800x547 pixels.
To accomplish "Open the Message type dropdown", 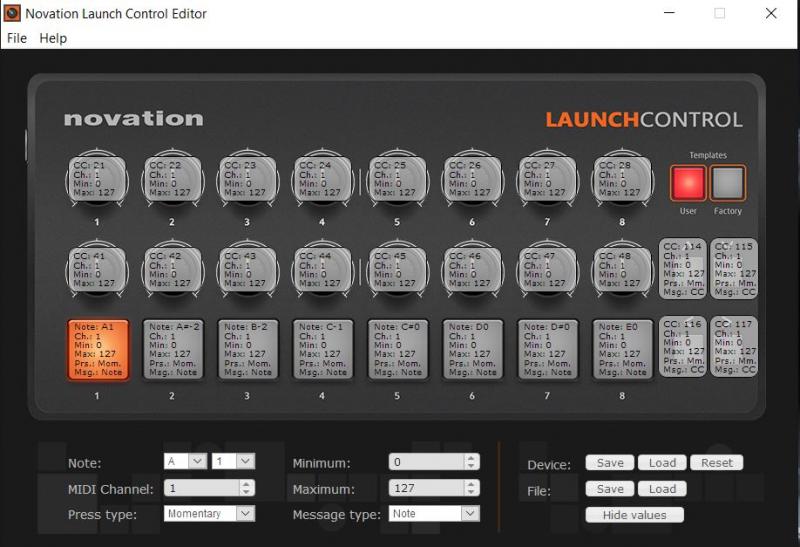I will click(434, 513).
